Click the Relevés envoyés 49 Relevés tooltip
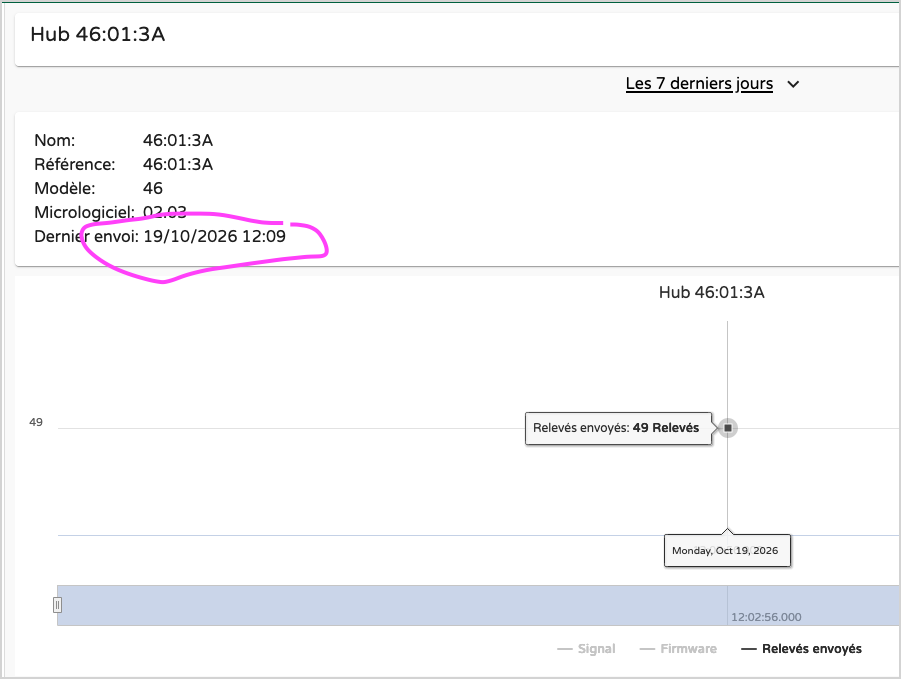 point(618,428)
